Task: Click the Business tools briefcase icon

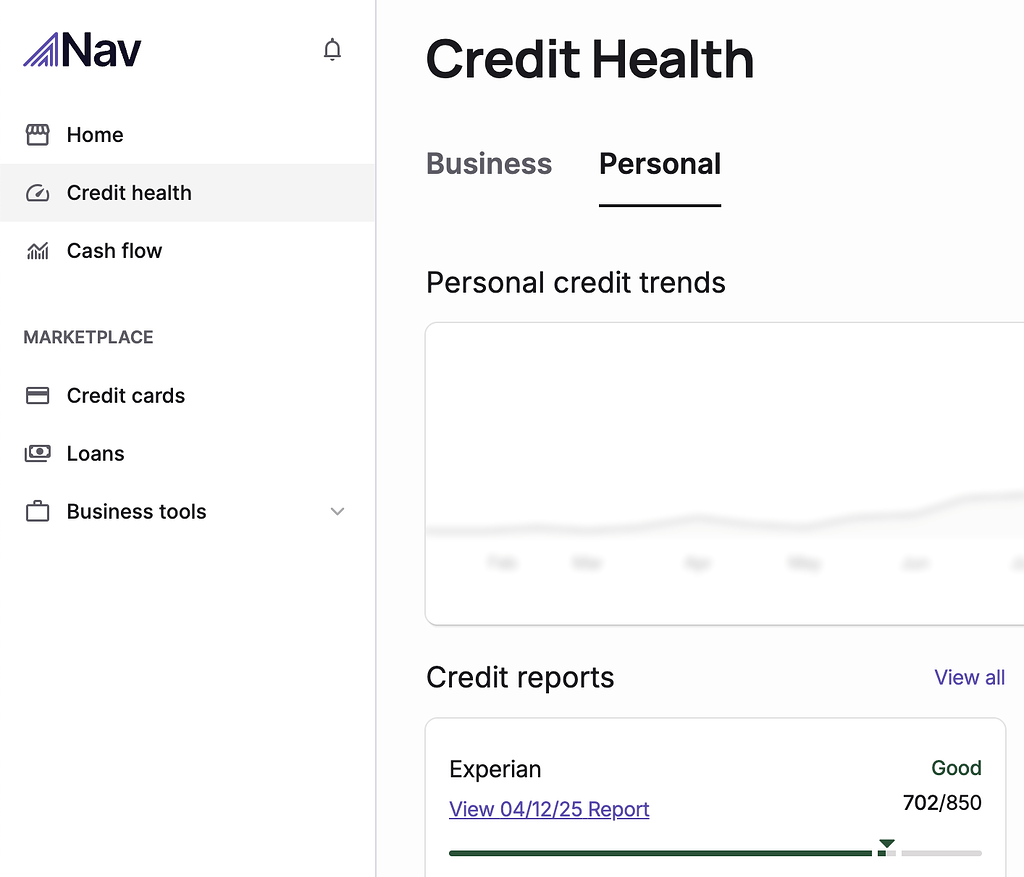Action: [37, 512]
